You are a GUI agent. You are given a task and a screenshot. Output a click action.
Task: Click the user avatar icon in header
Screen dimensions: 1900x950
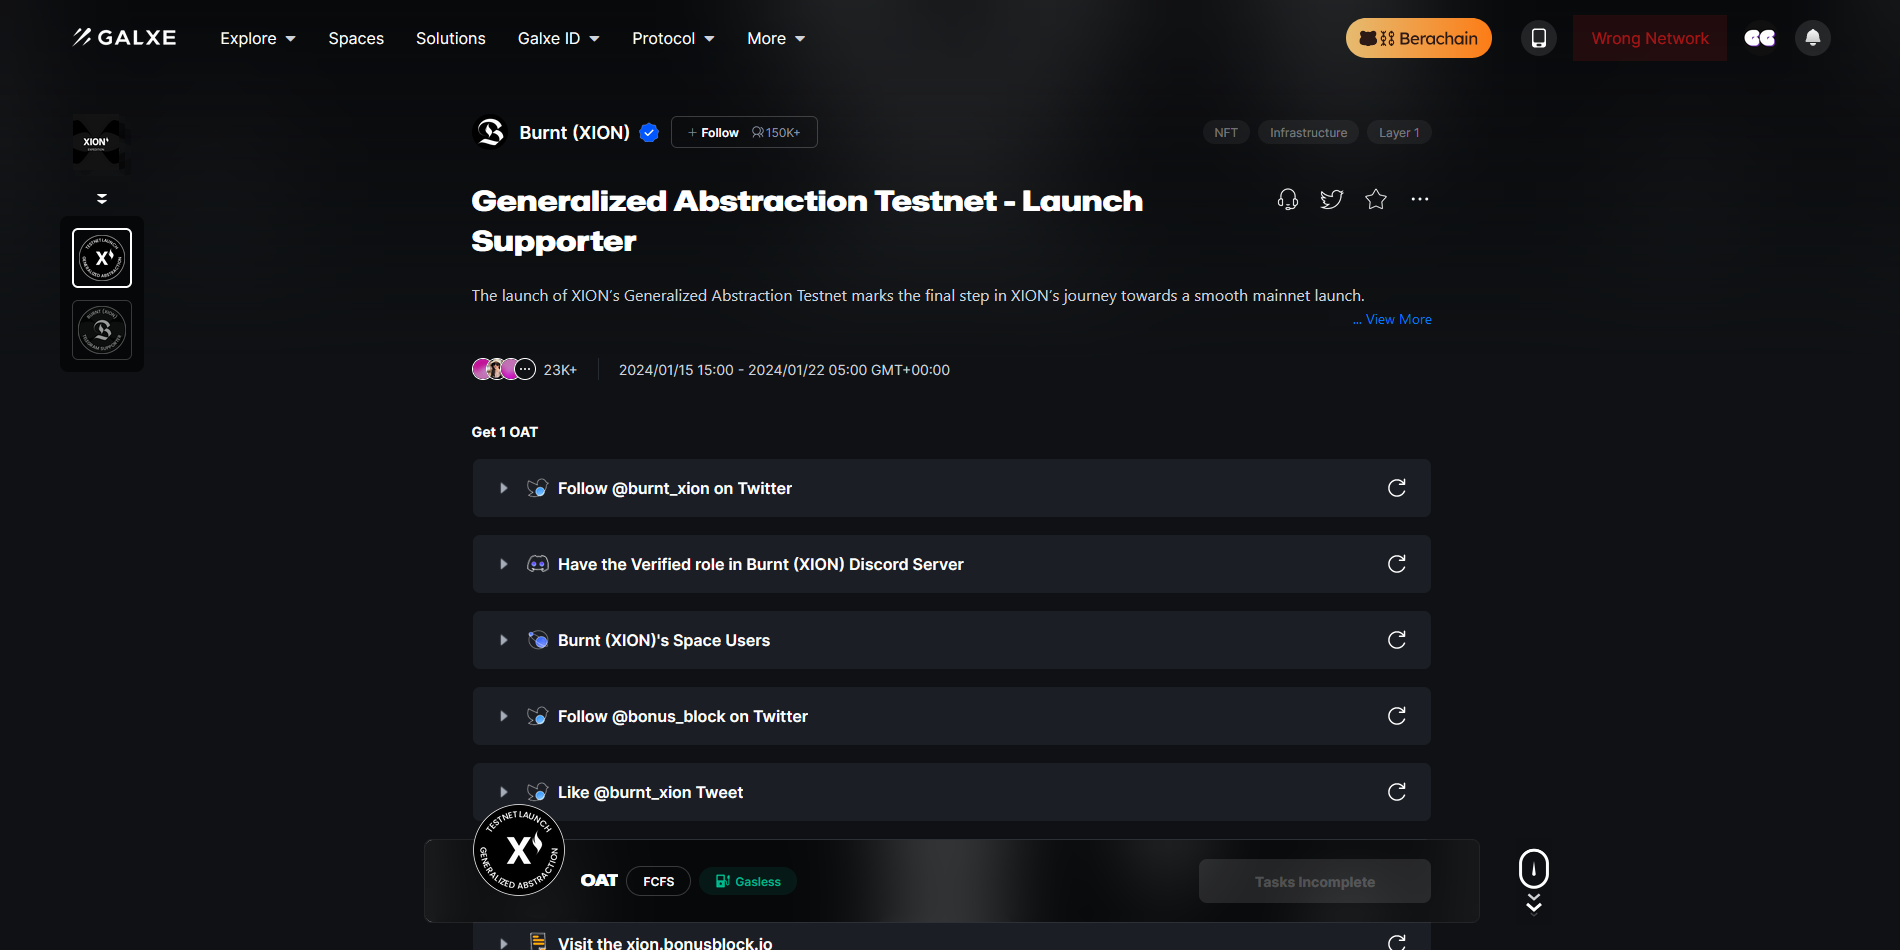click(1759, 38)
